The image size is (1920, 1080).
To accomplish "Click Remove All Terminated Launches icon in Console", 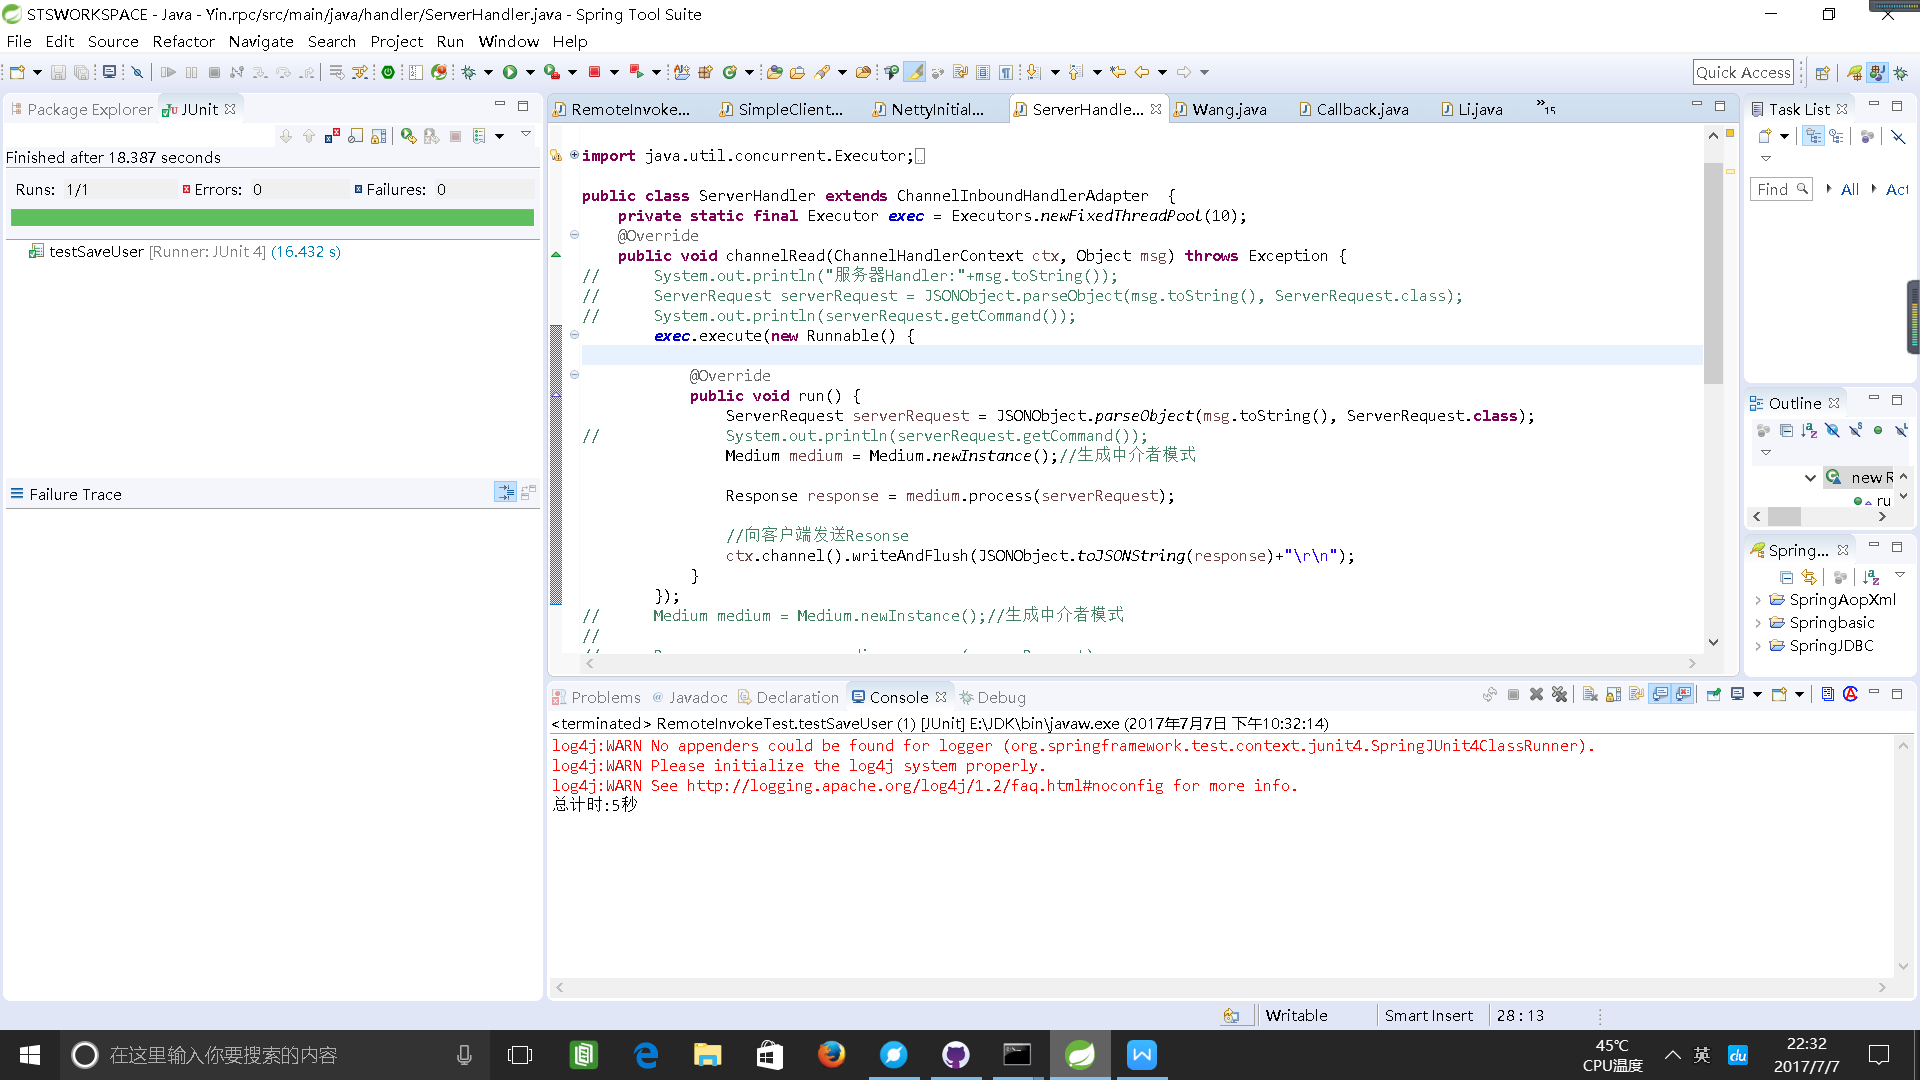I will 1559,695.
